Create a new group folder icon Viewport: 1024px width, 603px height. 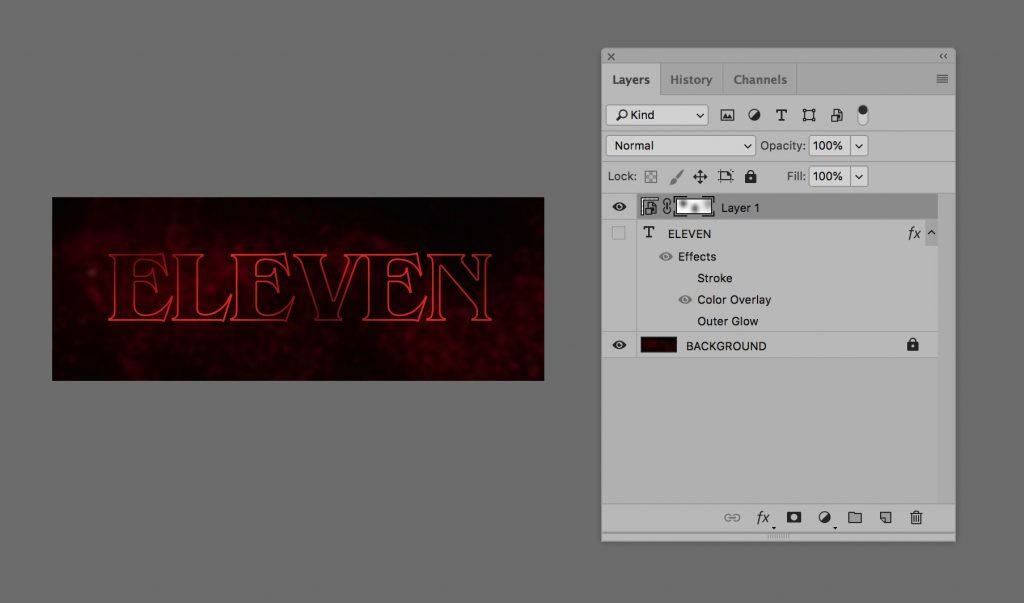(855, 517)
